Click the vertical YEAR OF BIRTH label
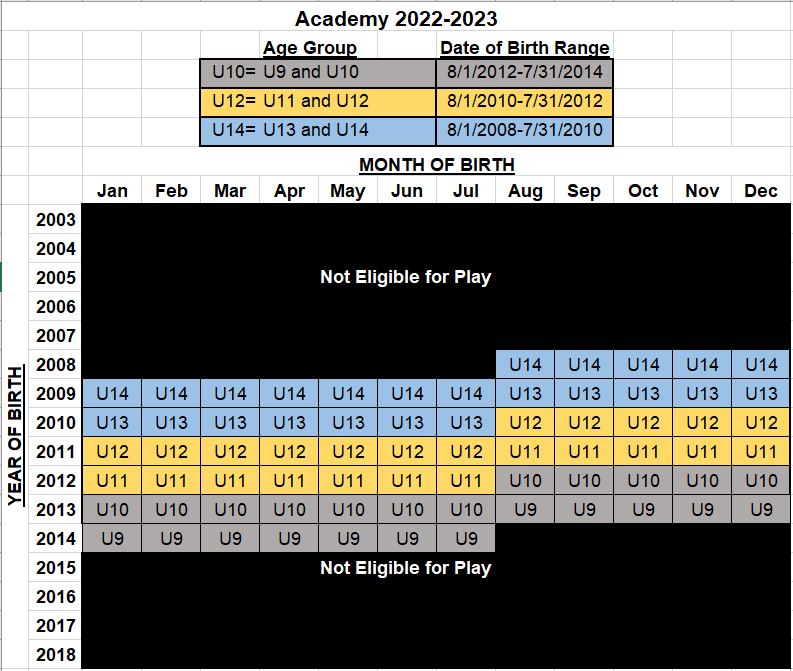The width and height of the screenshot is (793, 671). click(15, 435)
